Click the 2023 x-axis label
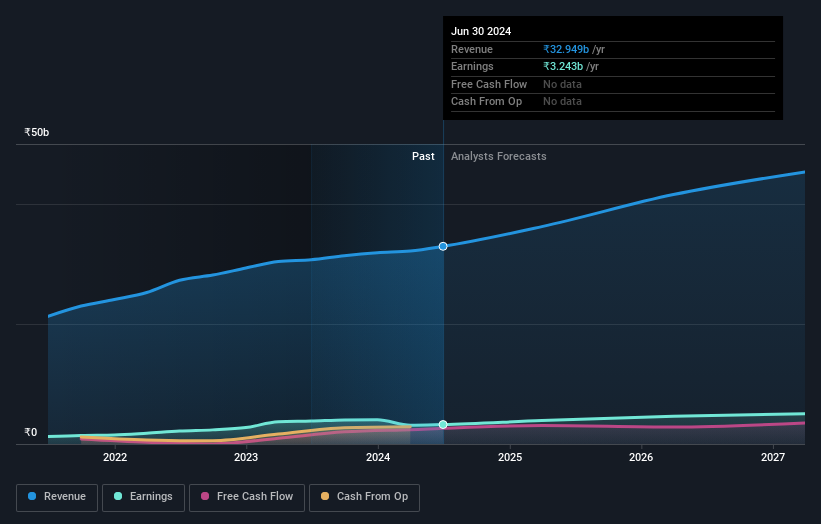 tap(246, 458)
